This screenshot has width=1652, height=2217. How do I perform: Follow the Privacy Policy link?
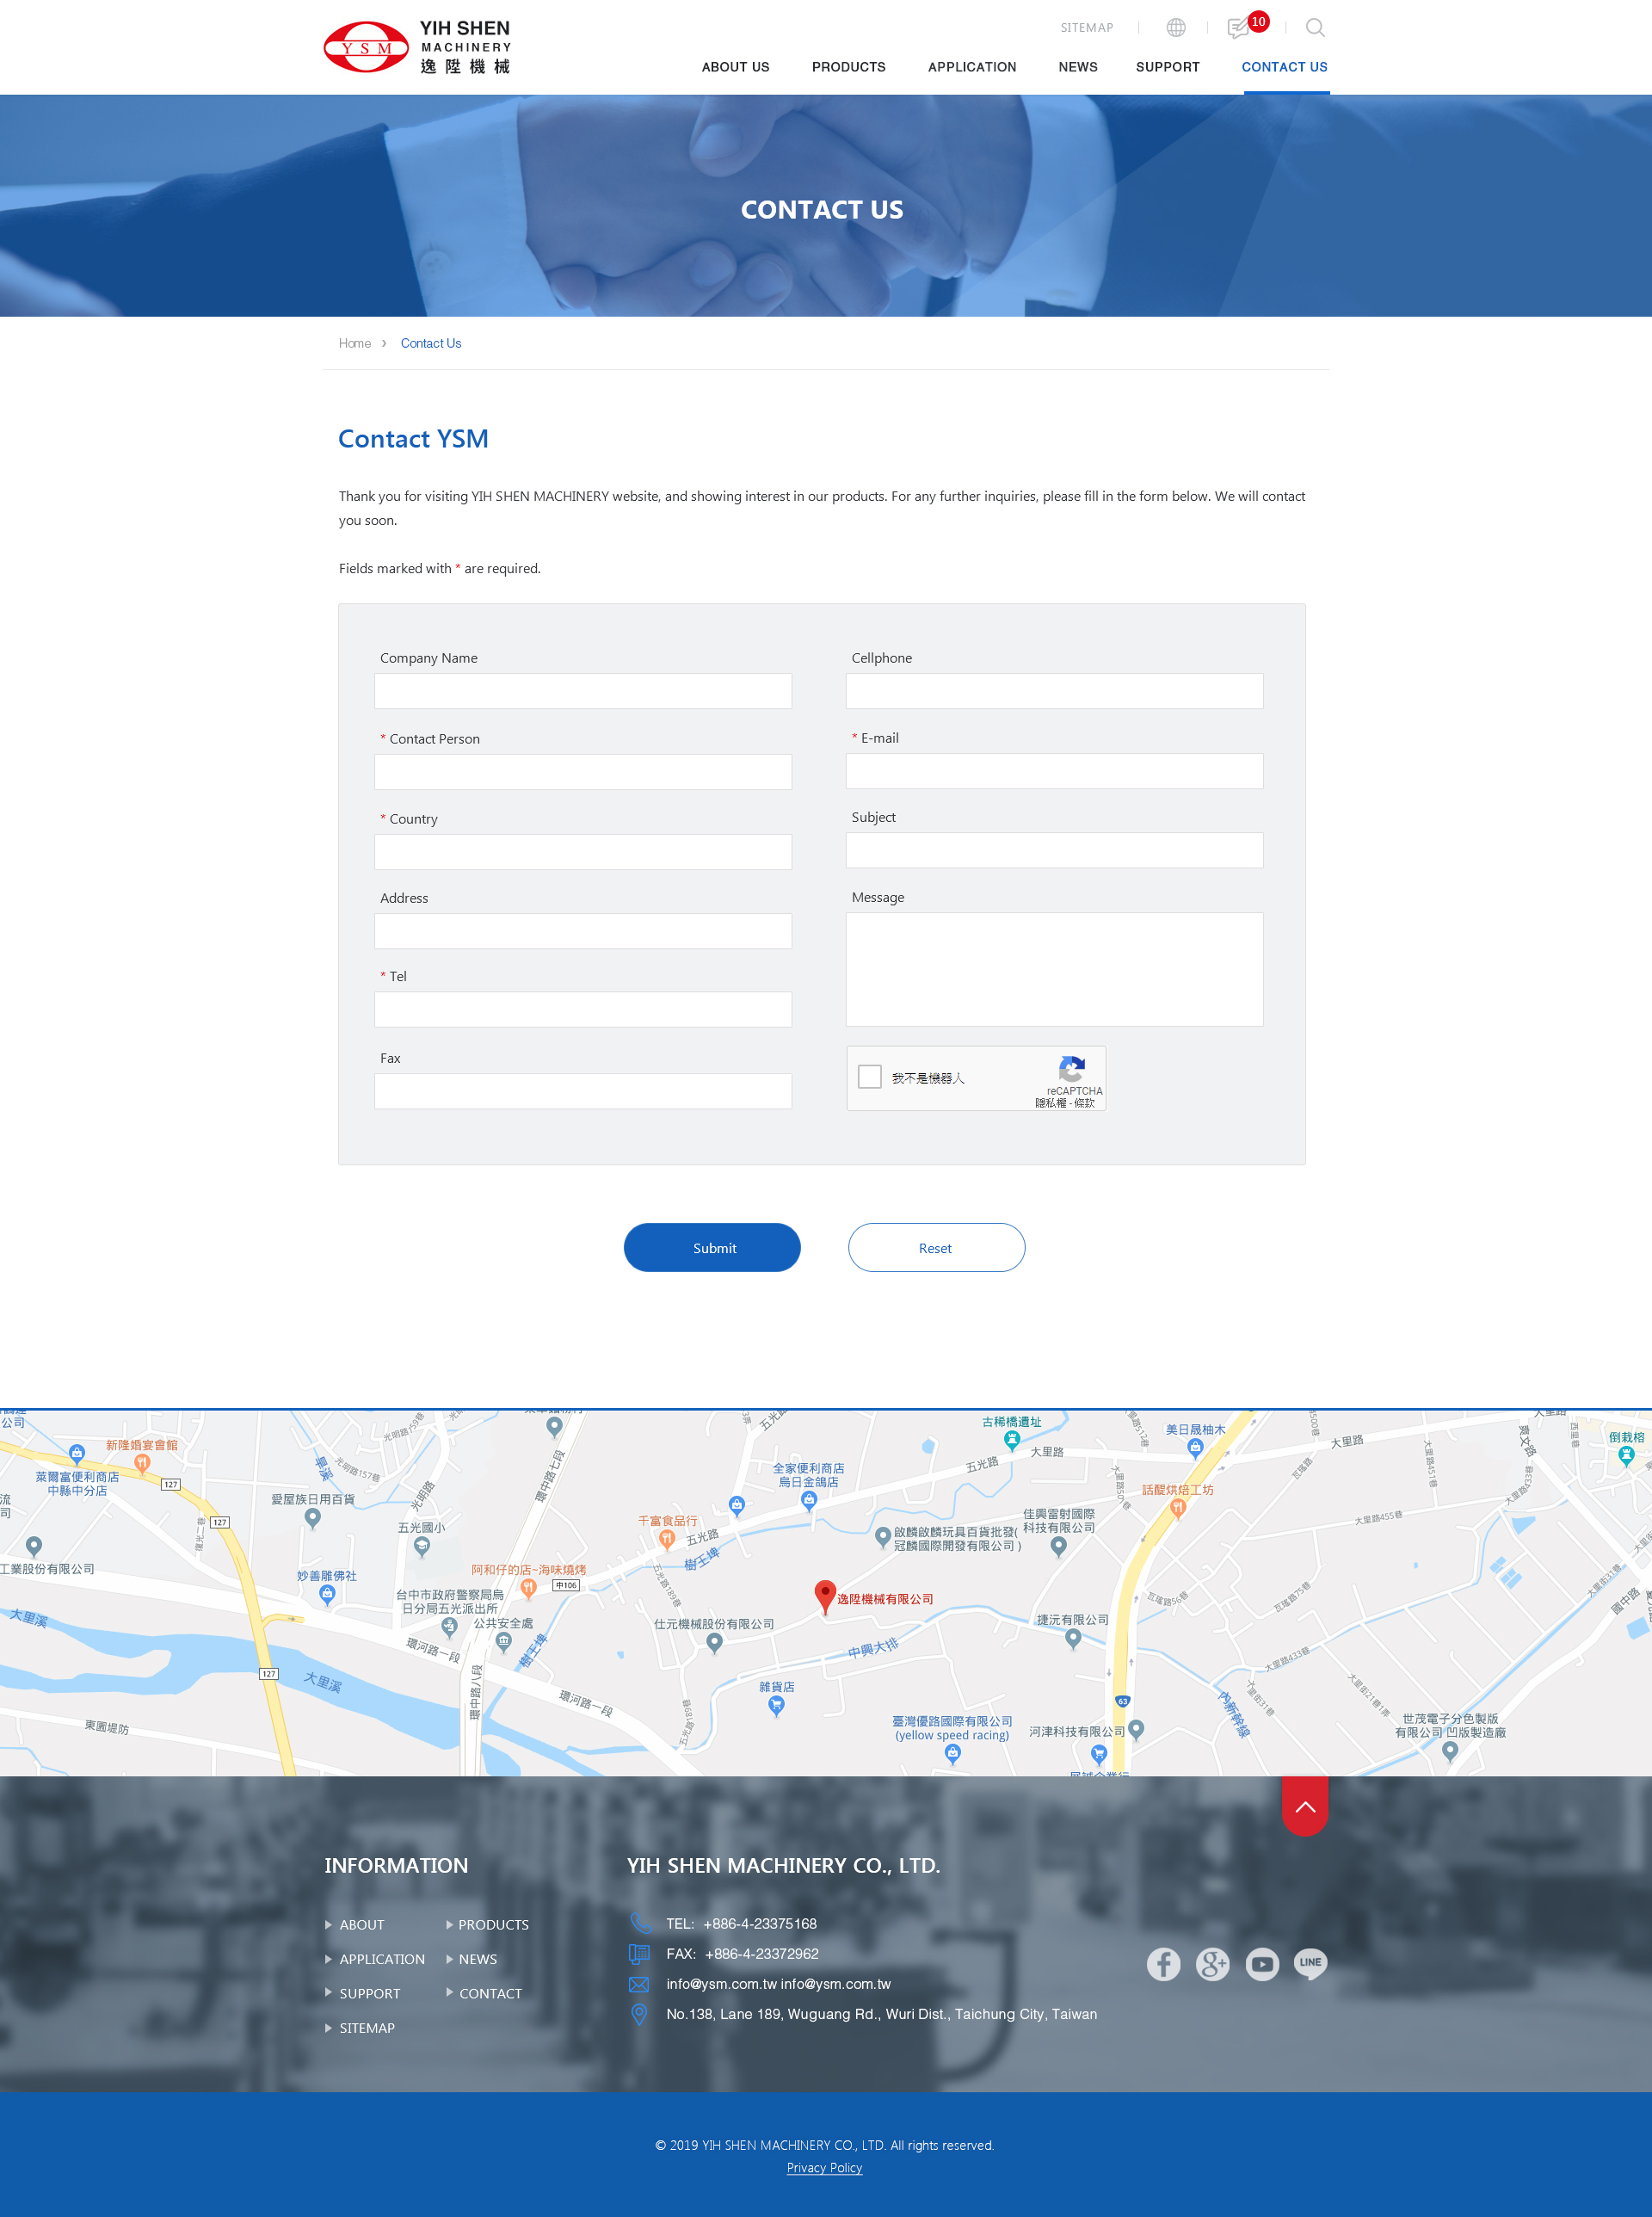tap(824, 2168)
